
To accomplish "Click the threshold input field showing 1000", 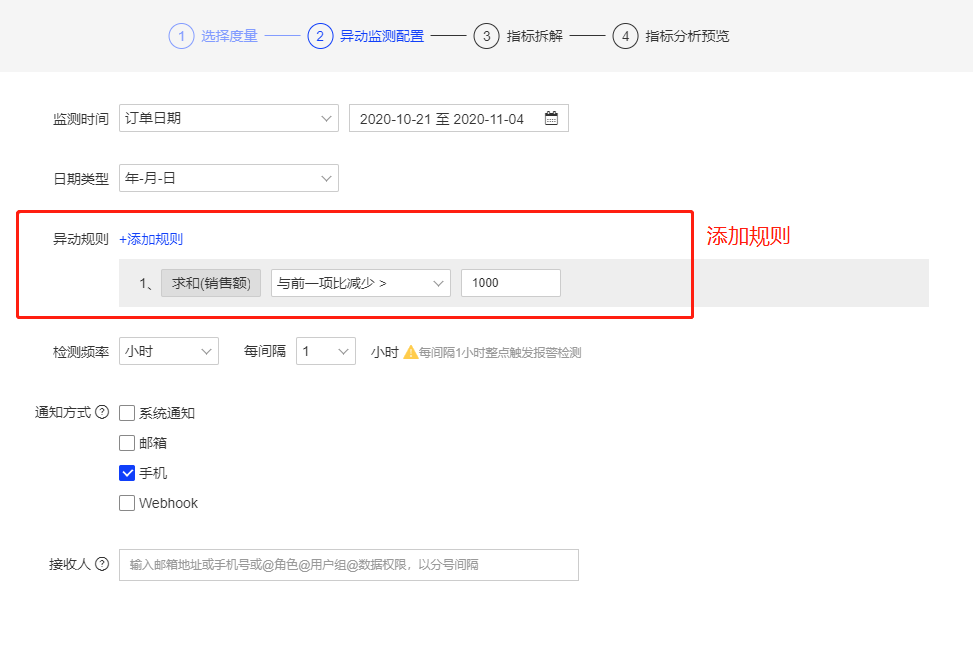I will 510,283.
